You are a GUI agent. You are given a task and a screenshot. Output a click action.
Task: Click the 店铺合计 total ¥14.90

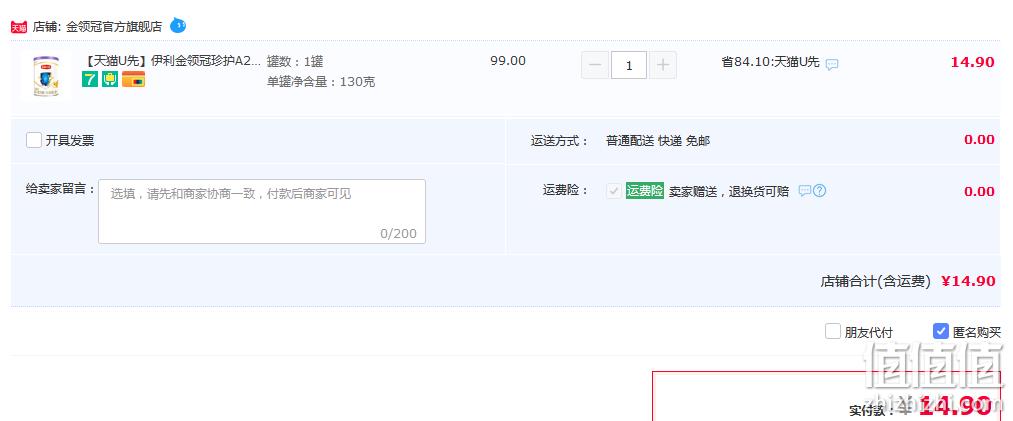[968, 281]
